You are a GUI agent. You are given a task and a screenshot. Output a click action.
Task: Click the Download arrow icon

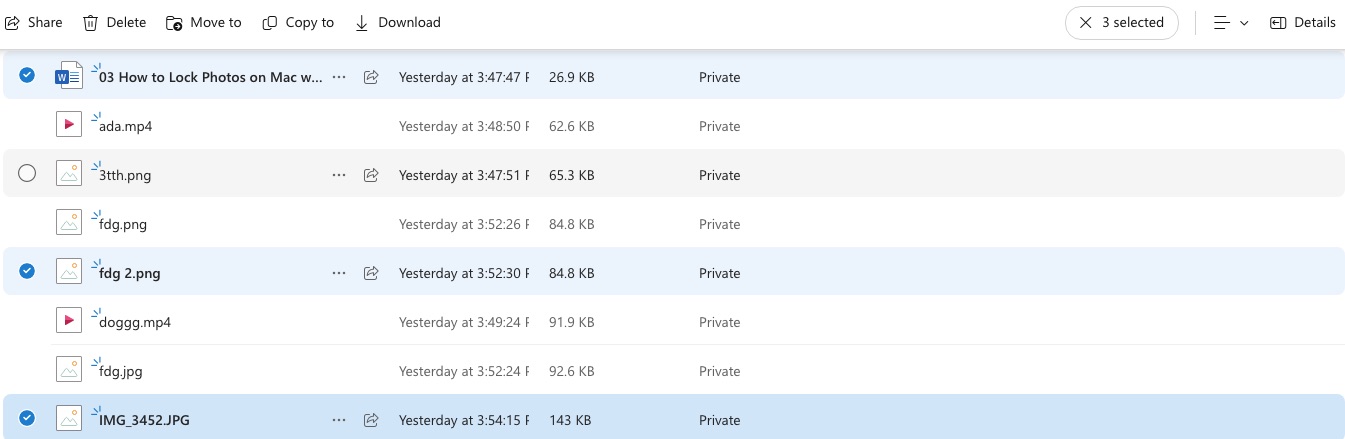(x=362, y=23)
